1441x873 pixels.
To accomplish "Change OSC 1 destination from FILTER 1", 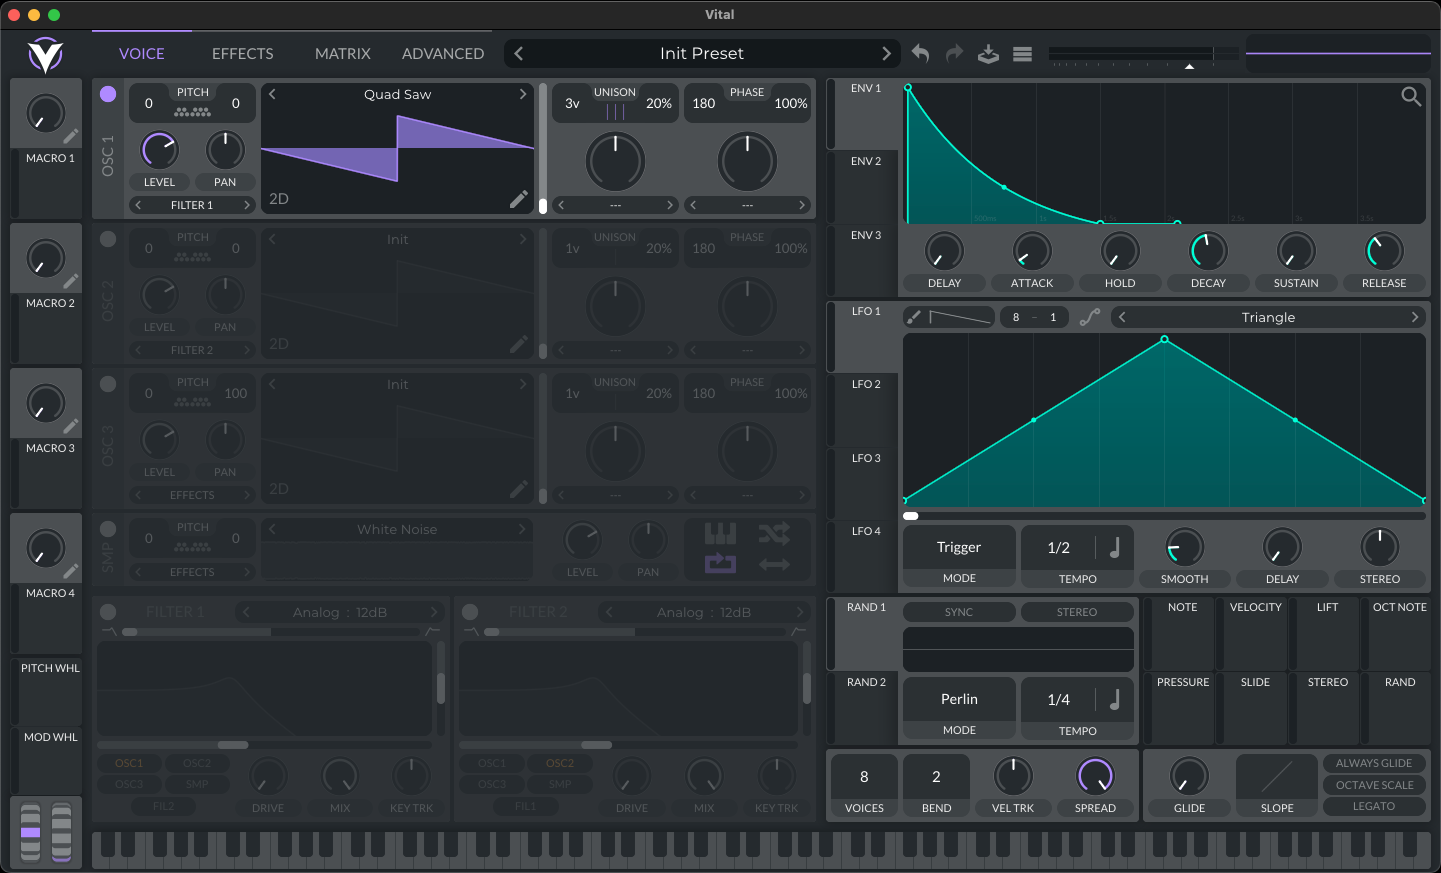I will coord(192,205).
